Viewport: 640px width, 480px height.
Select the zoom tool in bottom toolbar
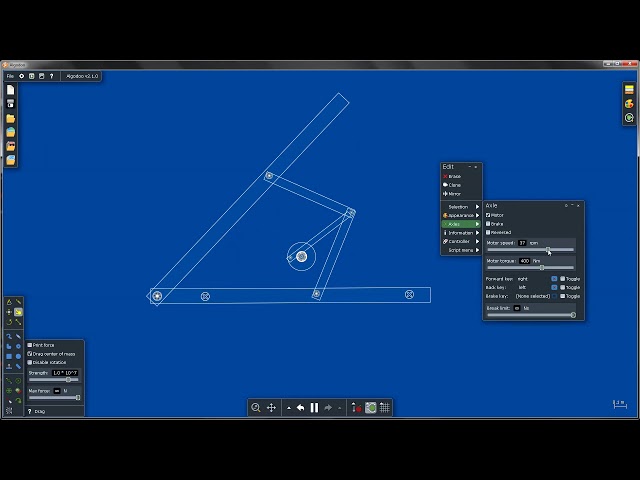pyautogui.click(x=256, y=408)
